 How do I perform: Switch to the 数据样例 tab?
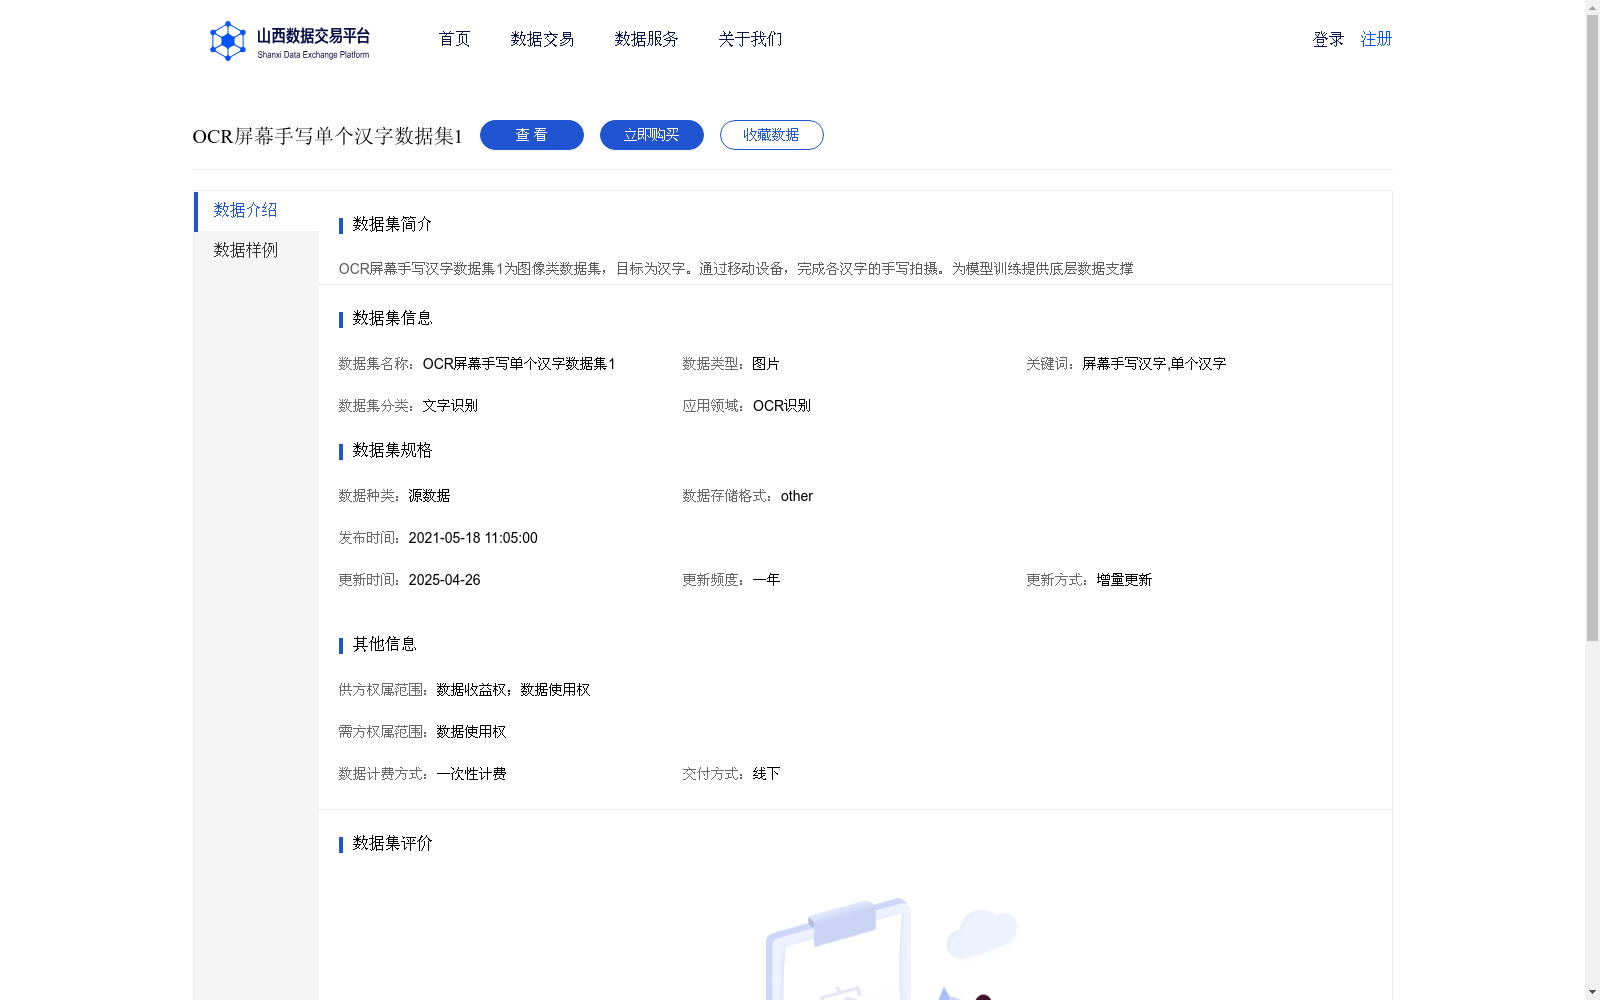244,250
